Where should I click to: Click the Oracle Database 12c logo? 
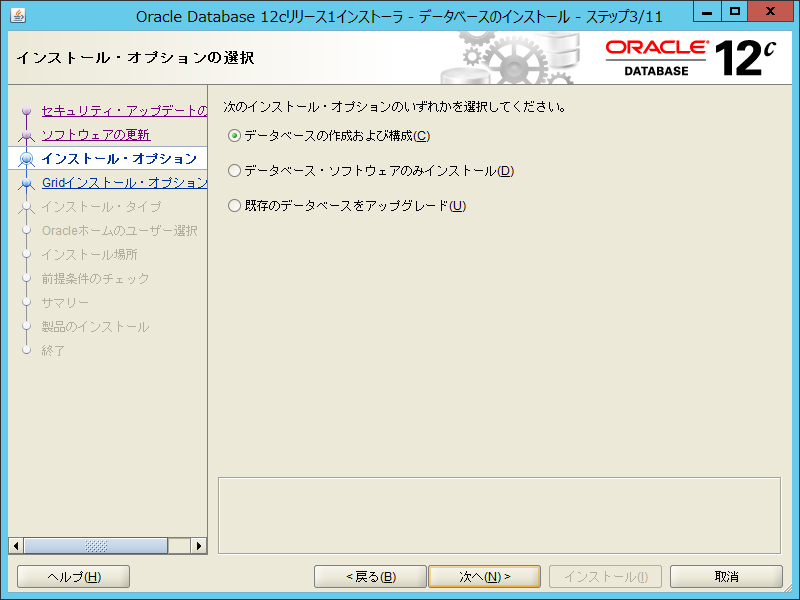pyautogui.click(x=690, y=58)
